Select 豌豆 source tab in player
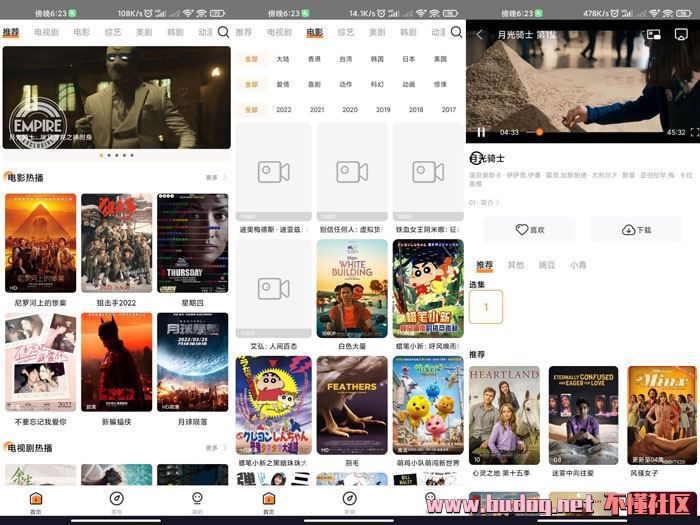This screenshot has width=700, height=525. tap(547, 265)
